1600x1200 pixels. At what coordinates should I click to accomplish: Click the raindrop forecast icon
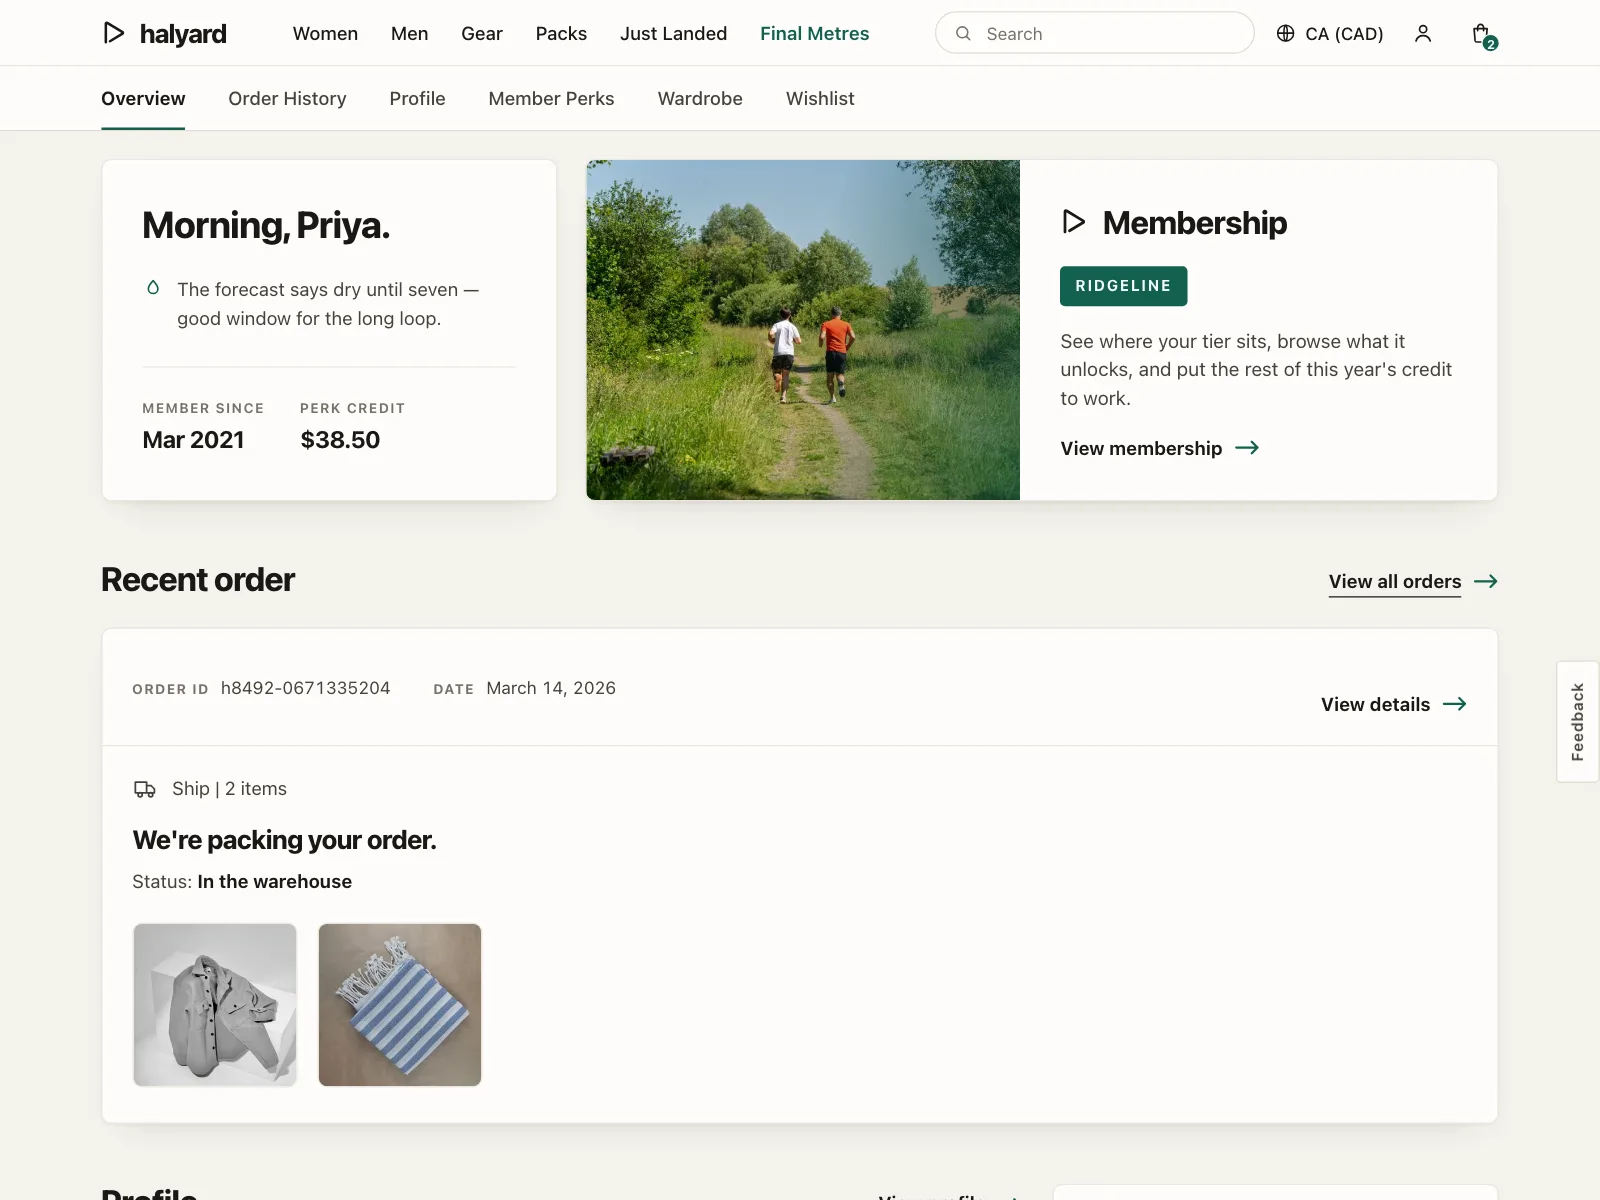[x=153, y=288]
